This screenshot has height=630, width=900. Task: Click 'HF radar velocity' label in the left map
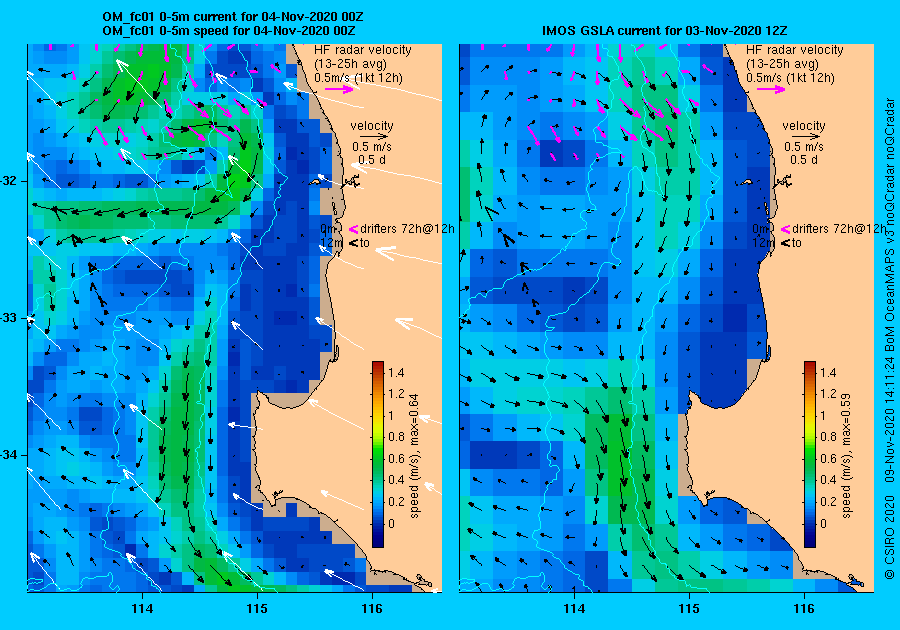[x=363, y=50]
